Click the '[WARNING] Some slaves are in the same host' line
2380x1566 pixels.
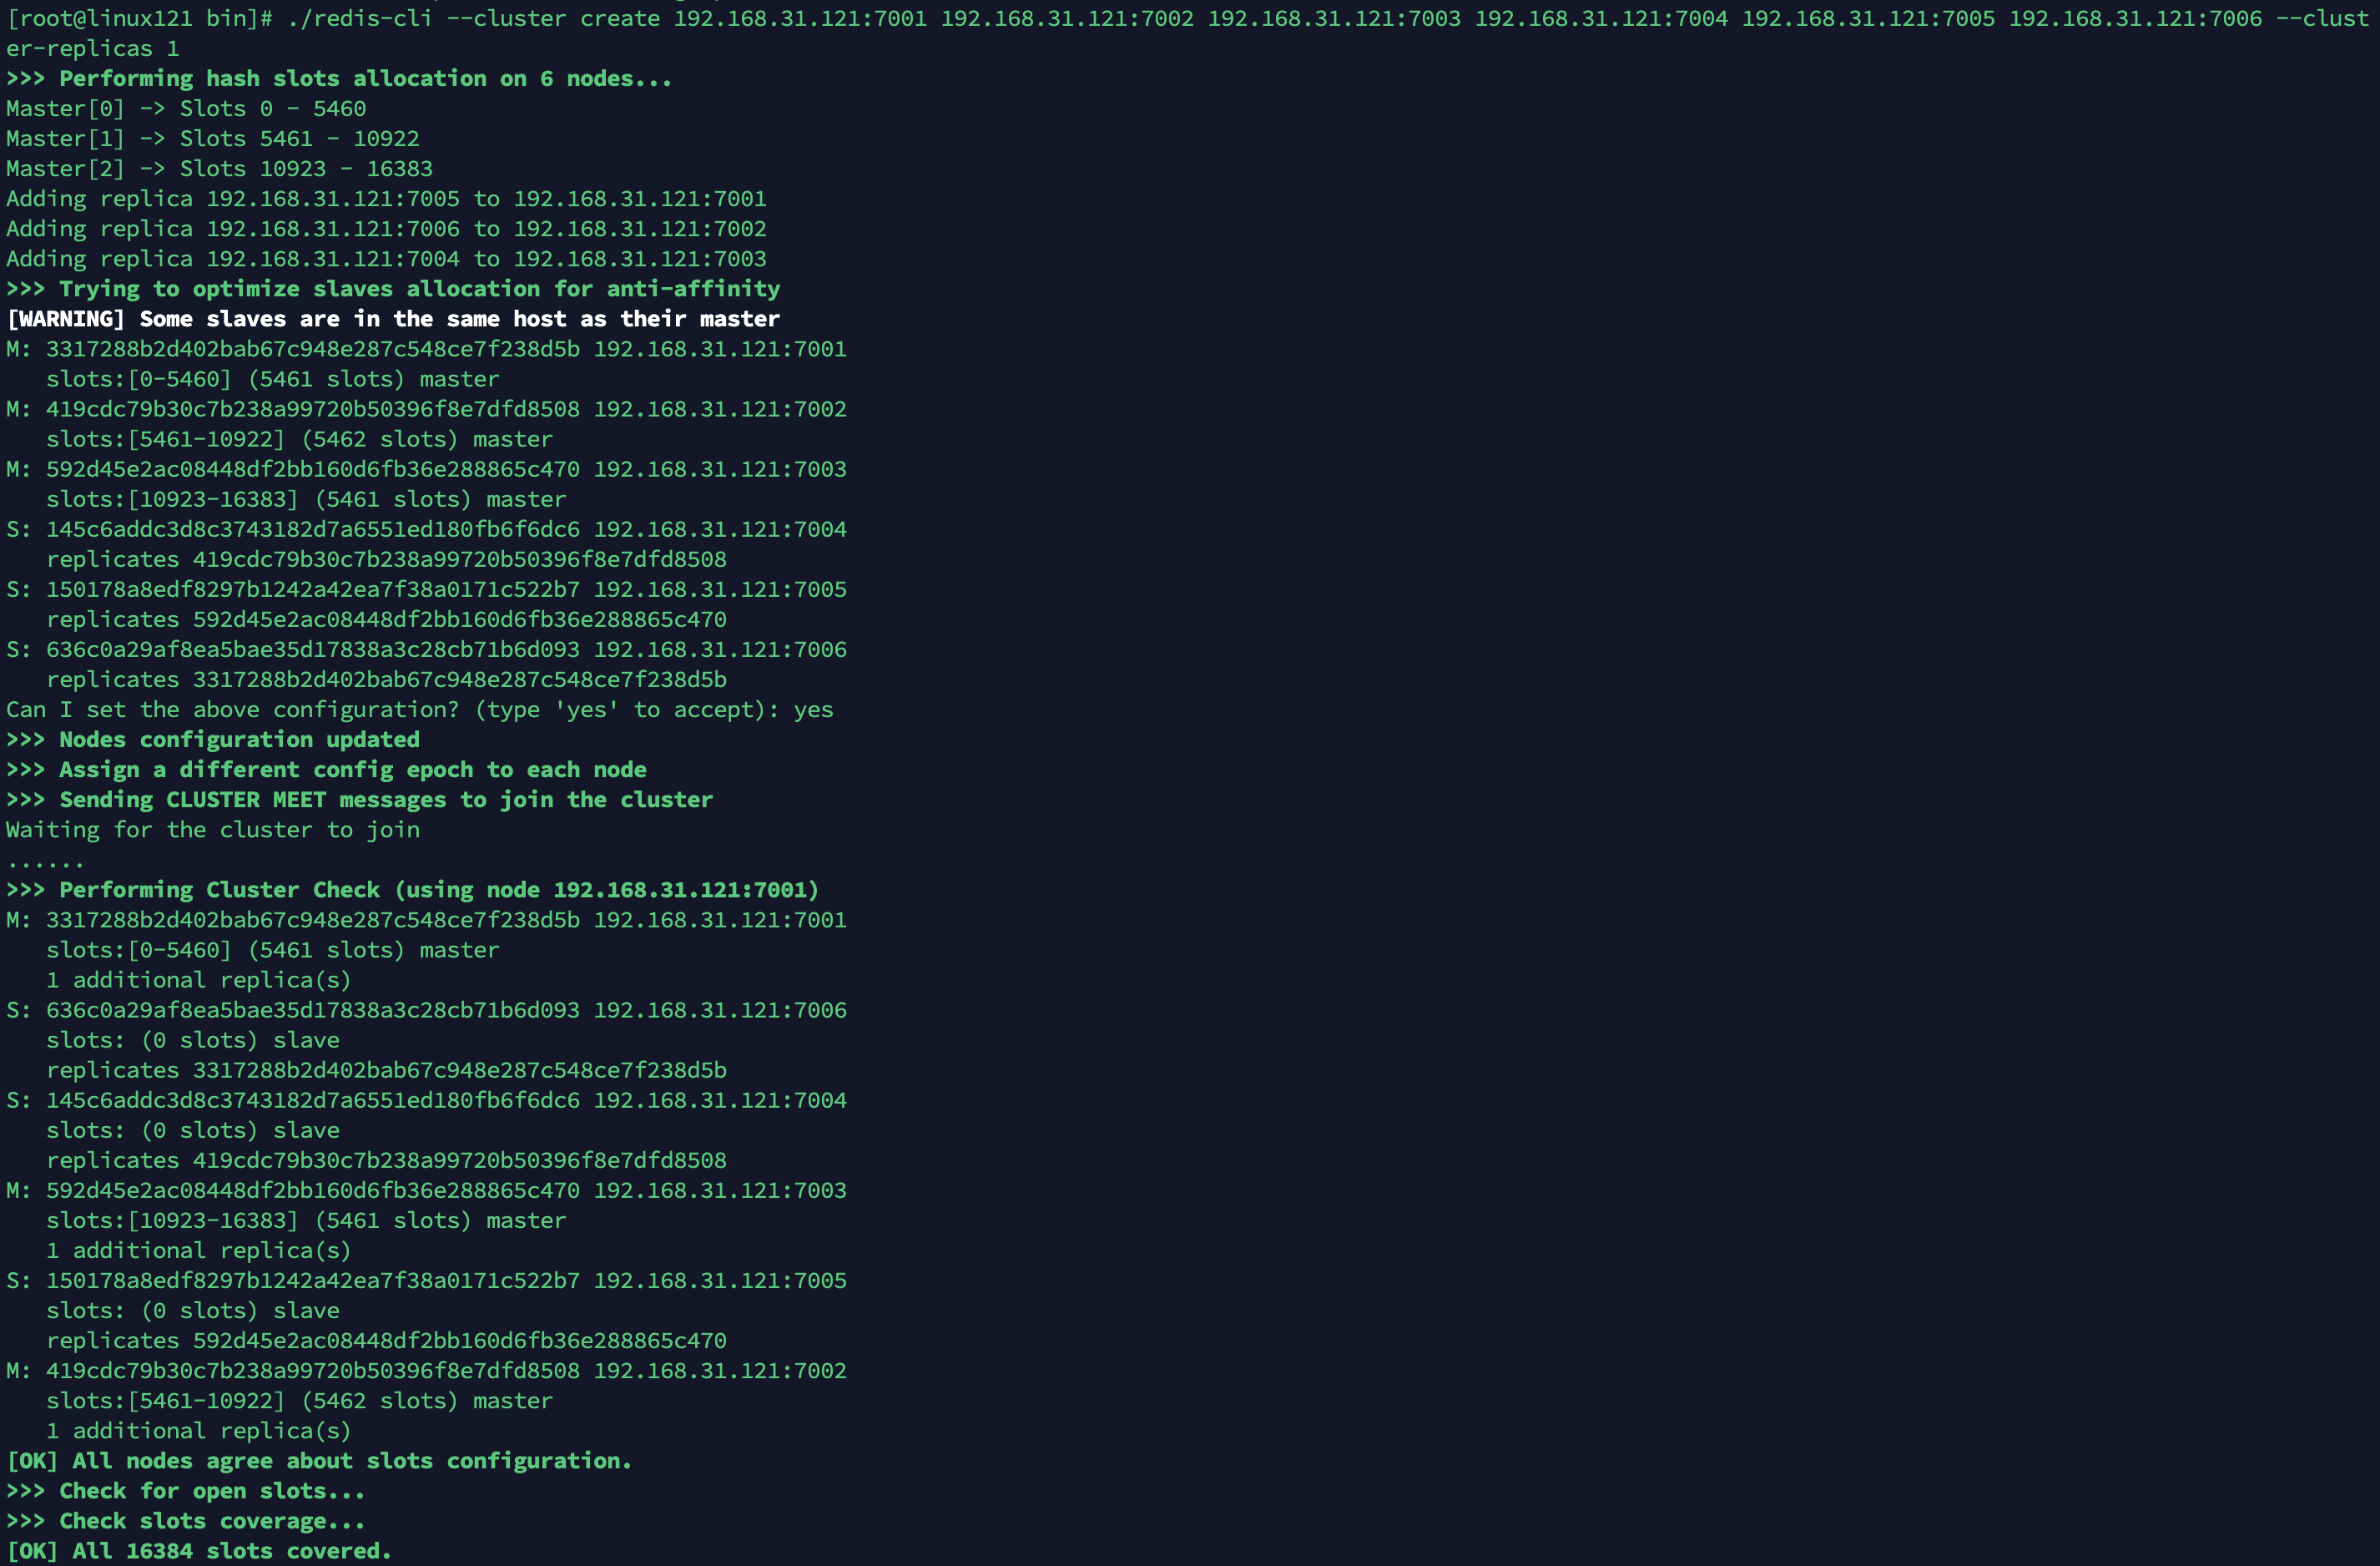393,319
